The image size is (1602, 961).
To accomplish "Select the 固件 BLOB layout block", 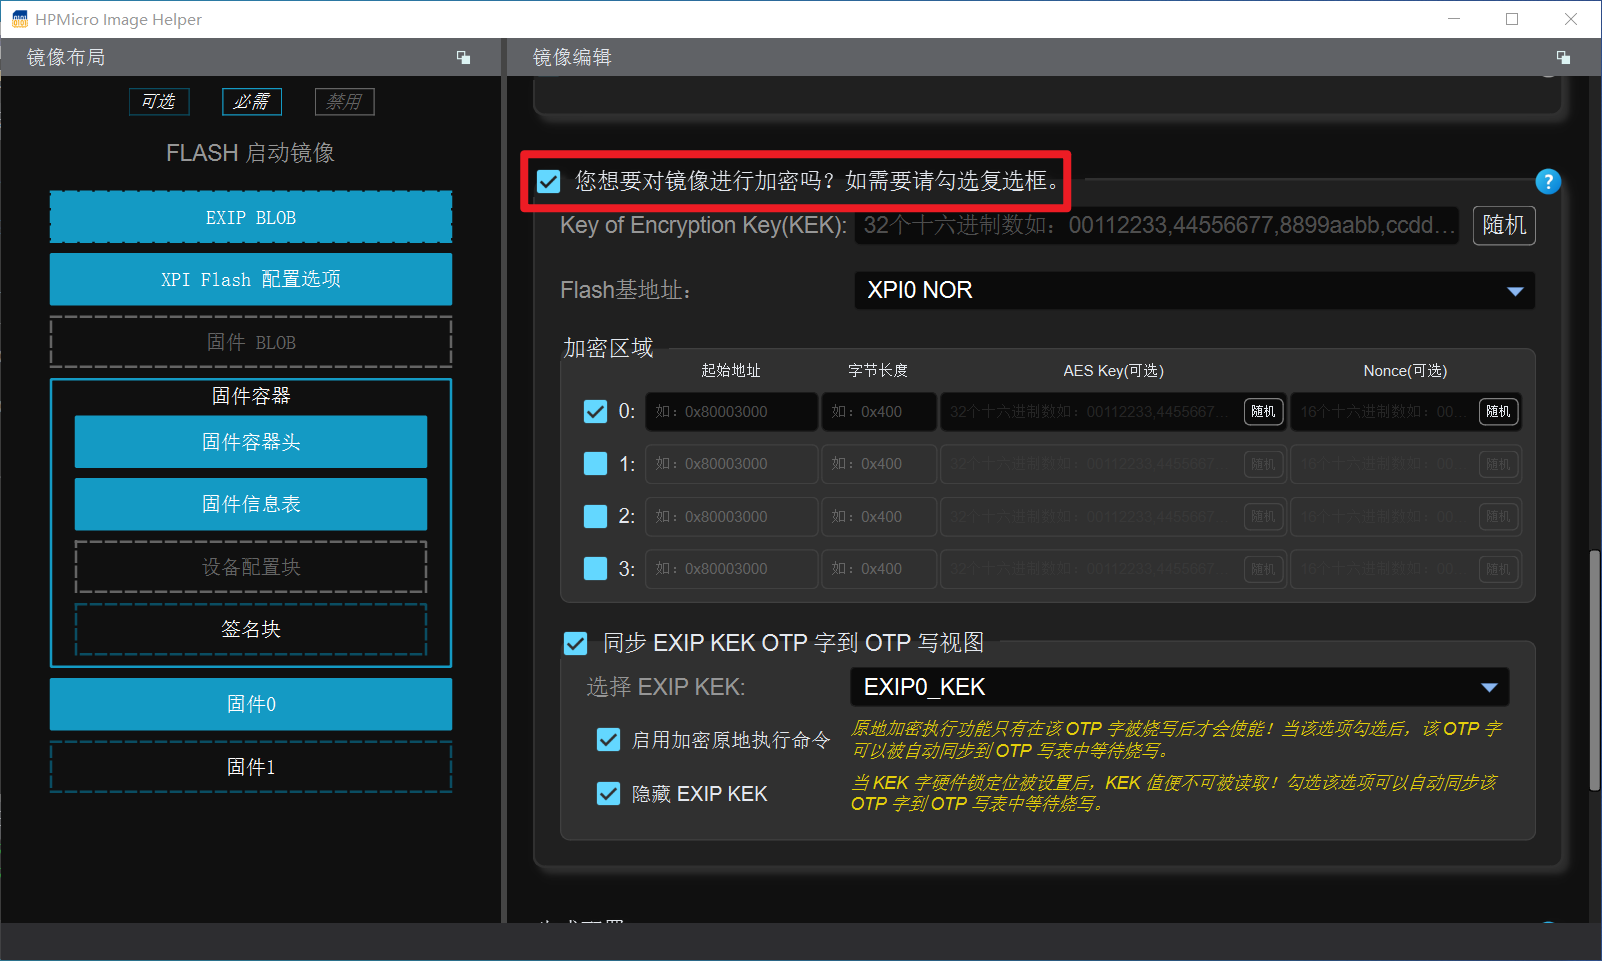I will pyautogui.click(x=251, y=342).
